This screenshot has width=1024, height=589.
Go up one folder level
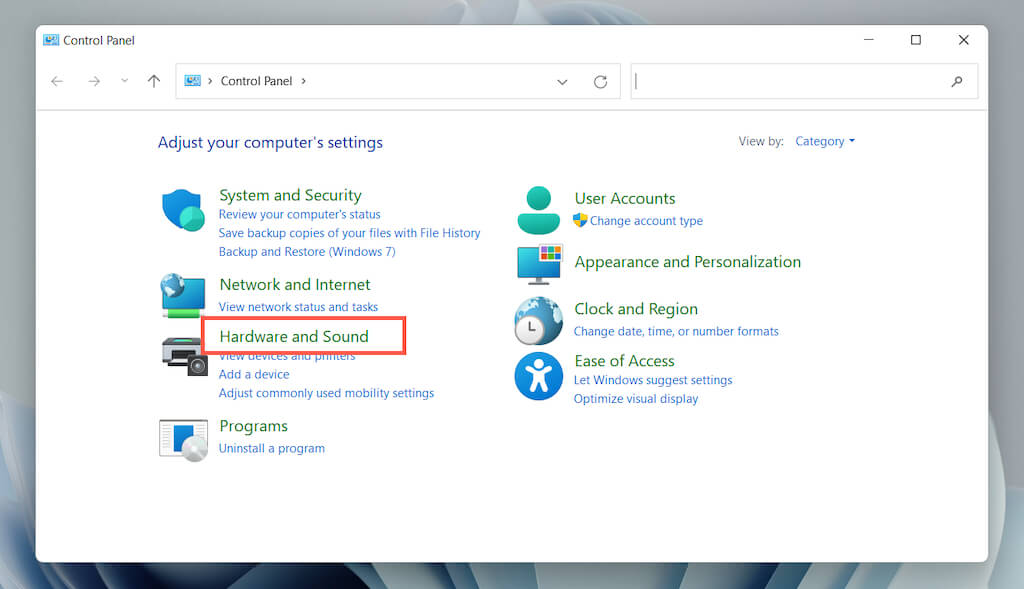(153, 82)
